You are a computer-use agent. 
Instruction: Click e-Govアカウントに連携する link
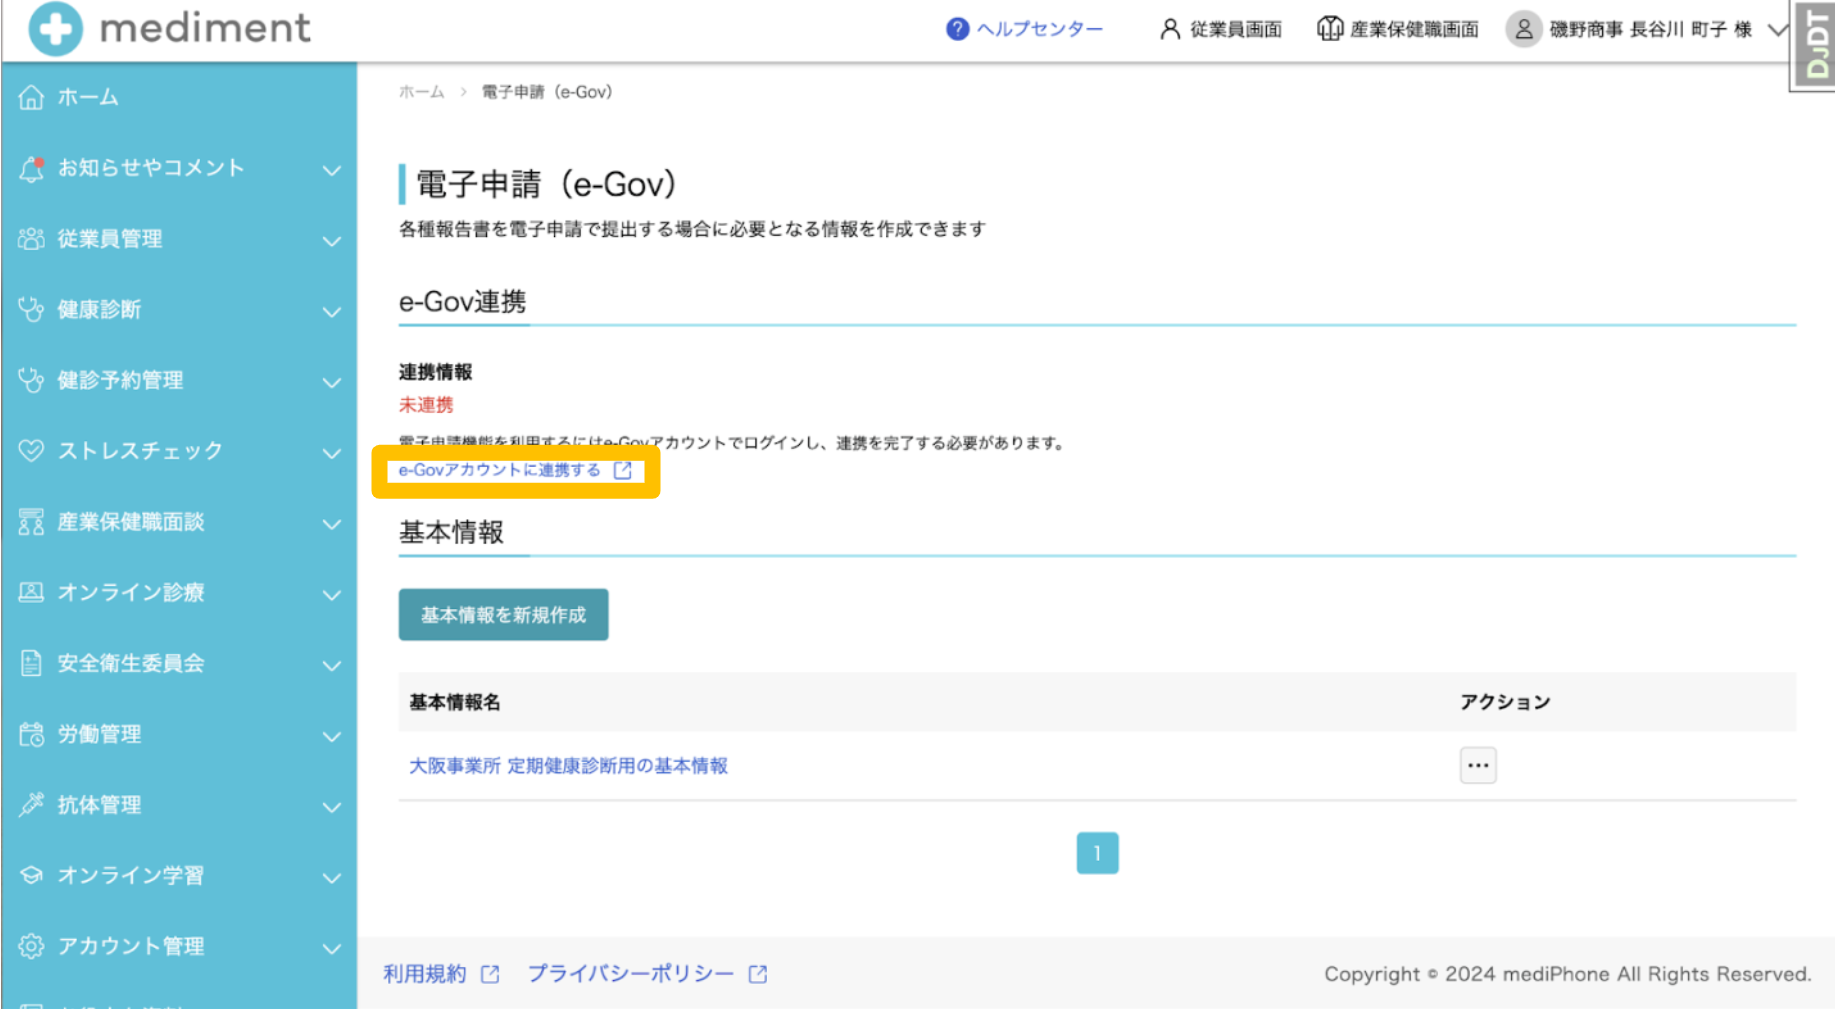[500, 470]
